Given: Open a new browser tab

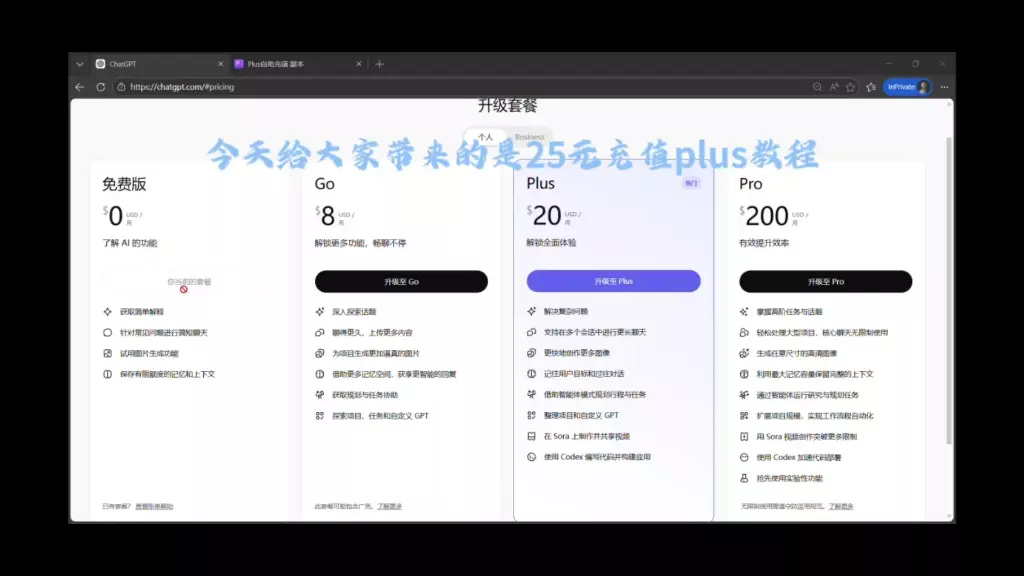Looking at the screenshot, I should tap(379, 64).
